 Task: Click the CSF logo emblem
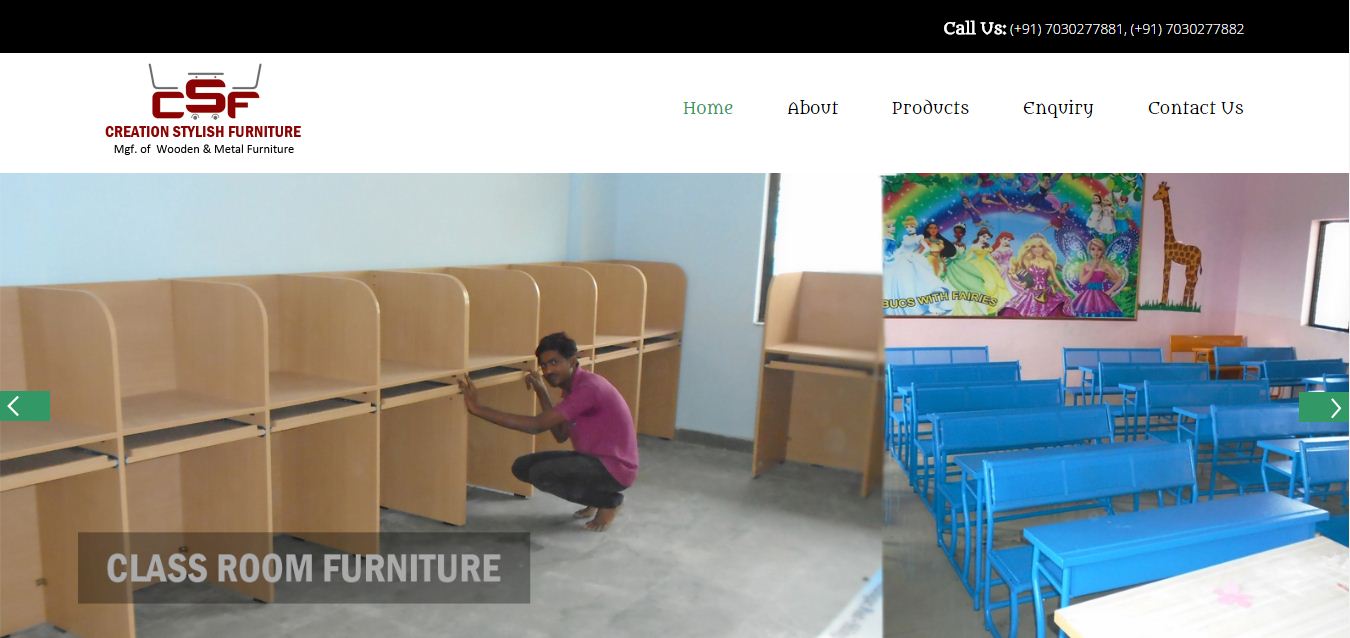(x=204, y=92)
